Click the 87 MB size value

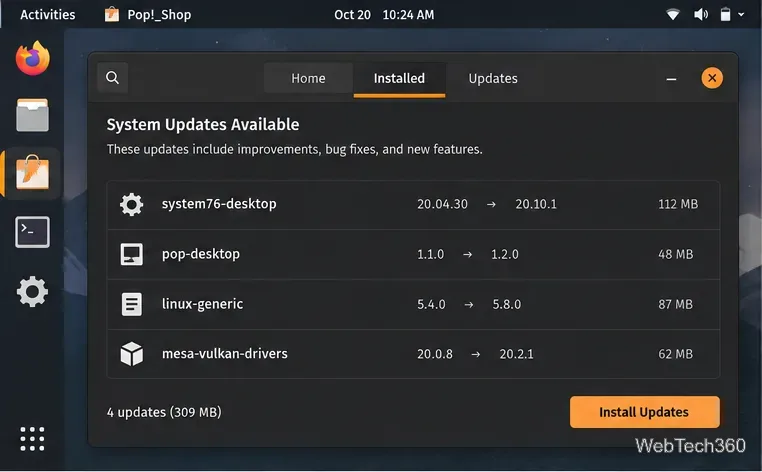coord(675,304)
